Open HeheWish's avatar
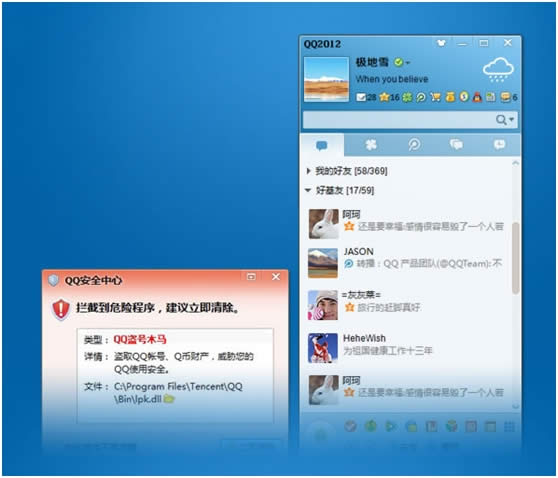The image size is (558, 478). tap(323, 348)
